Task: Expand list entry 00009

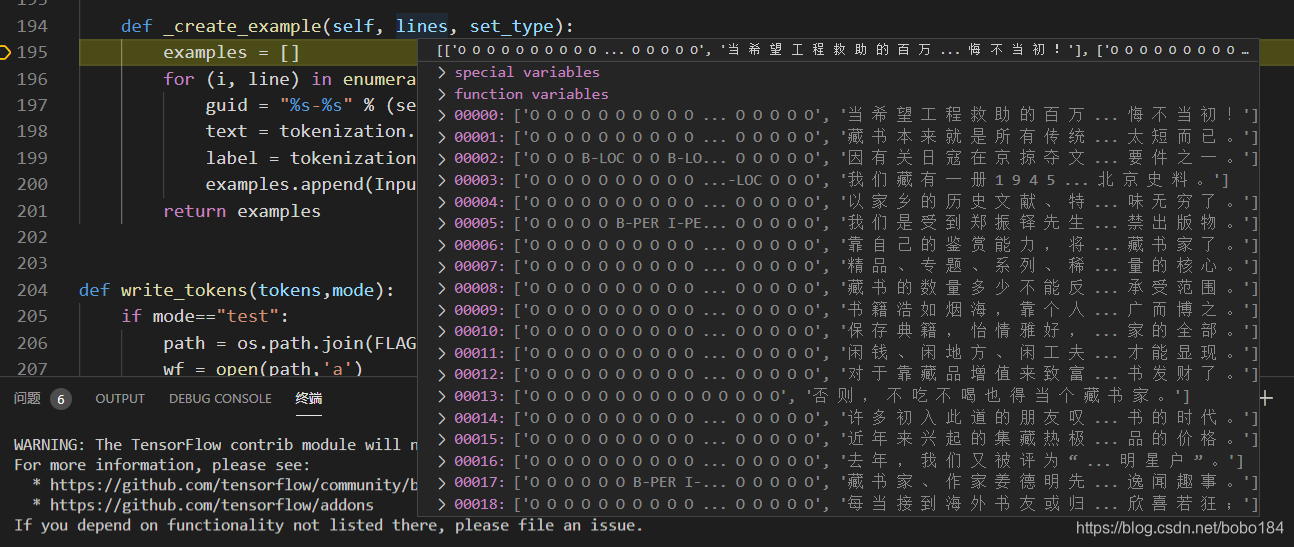Action: click(x=442, y=309)
